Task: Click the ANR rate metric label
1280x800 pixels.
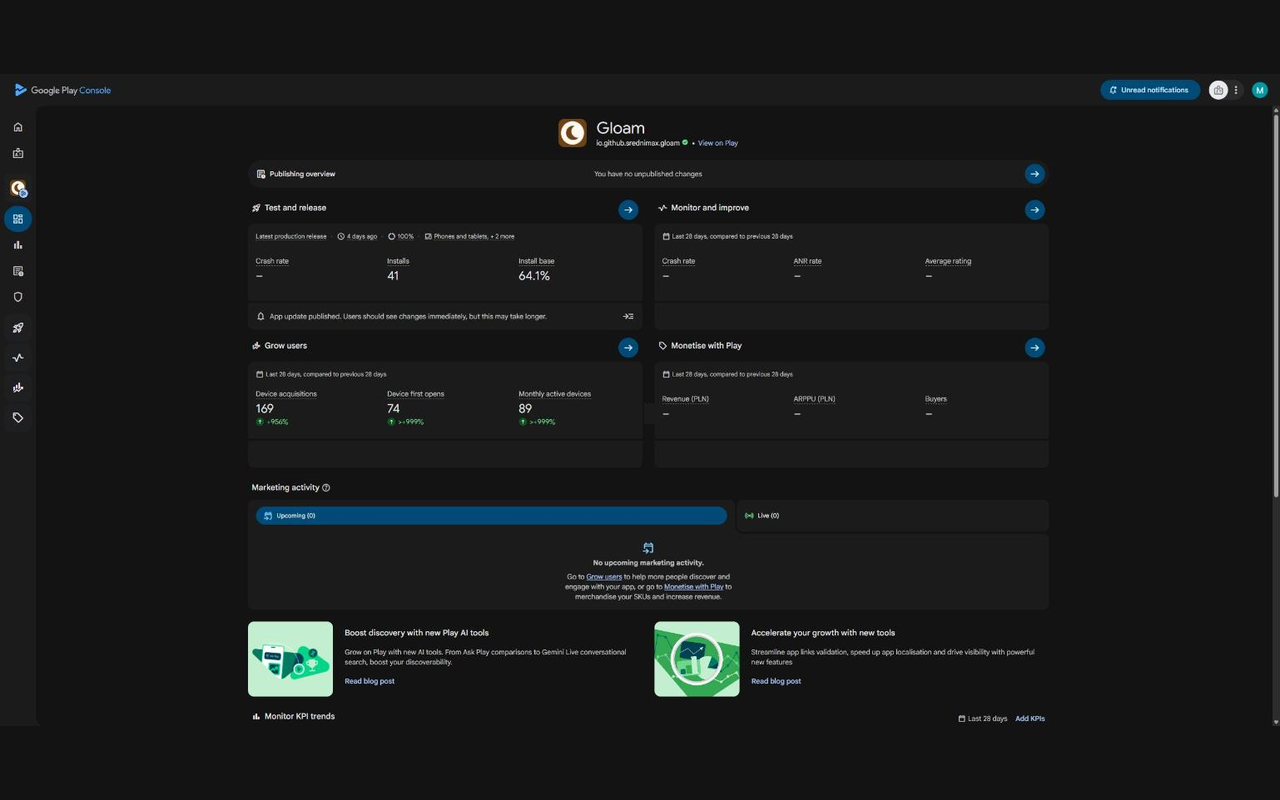Action: click(807, 261)
